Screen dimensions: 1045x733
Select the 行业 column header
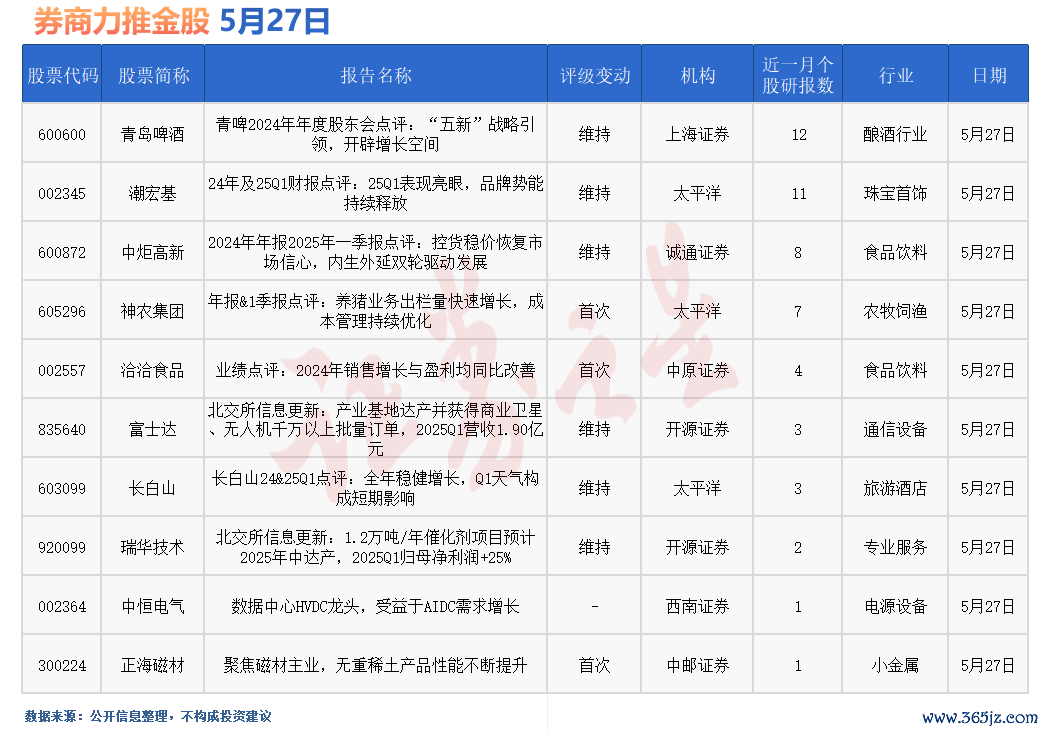pyautogui.click(x=895, y=75)
